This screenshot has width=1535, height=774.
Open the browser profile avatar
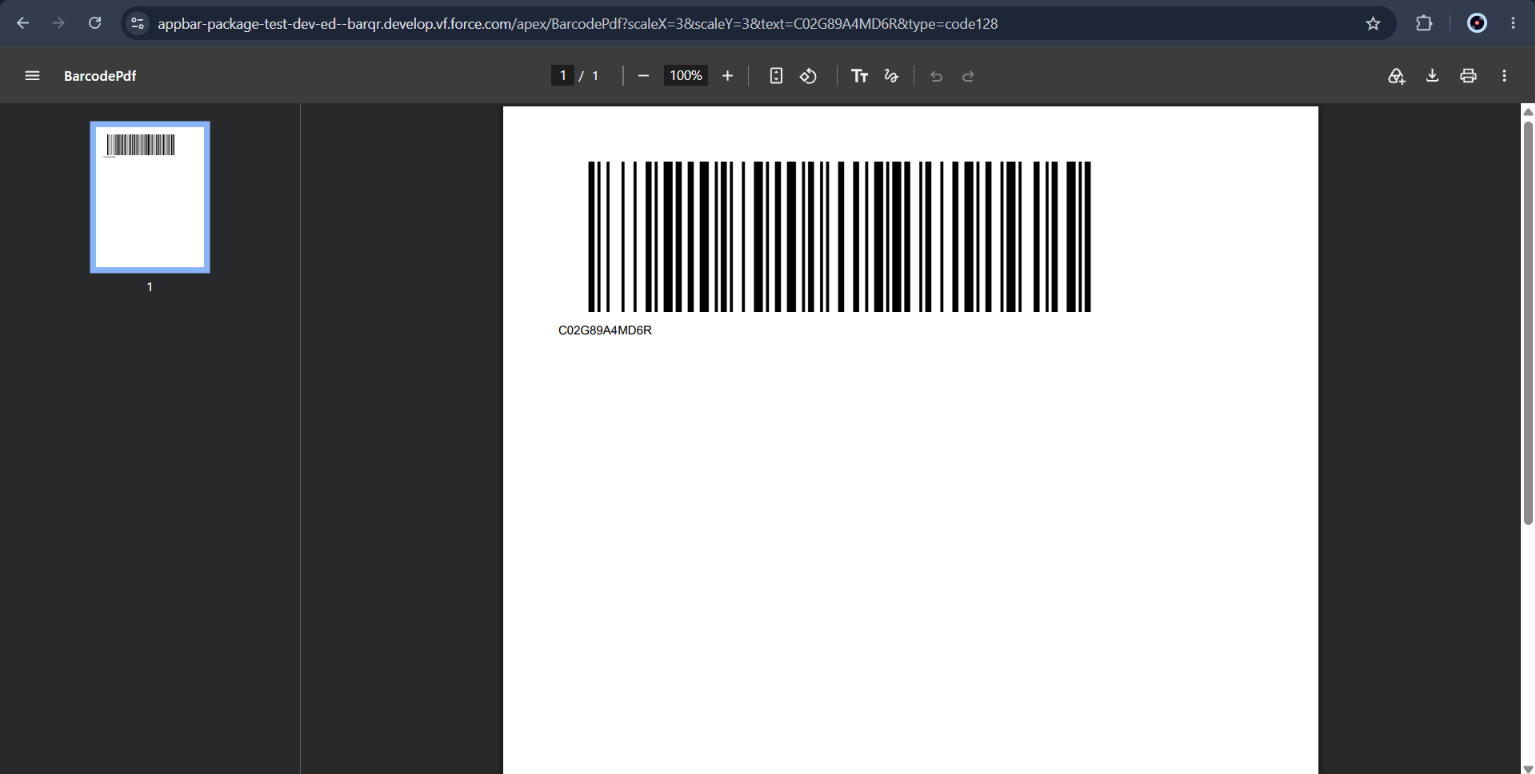coord(1477,23)
